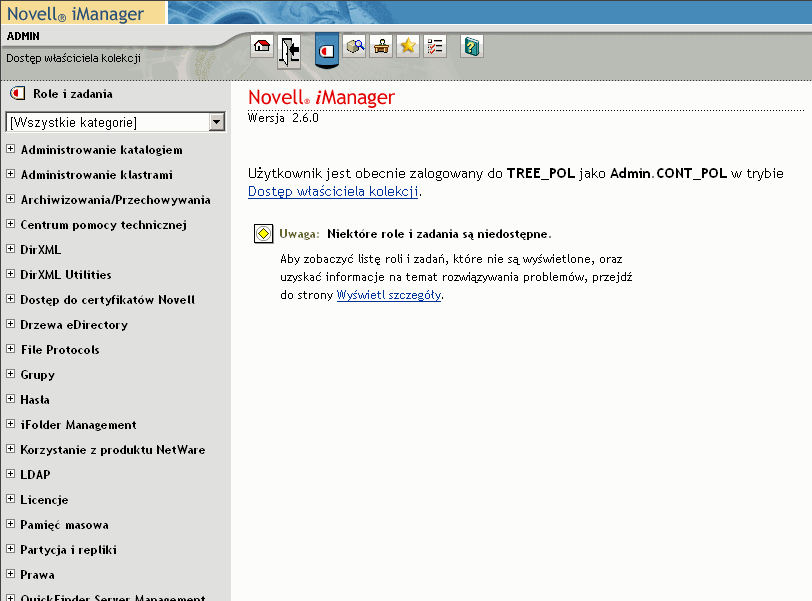
Task: Click Novell iManager logo banner
Action: coord(83,13)
